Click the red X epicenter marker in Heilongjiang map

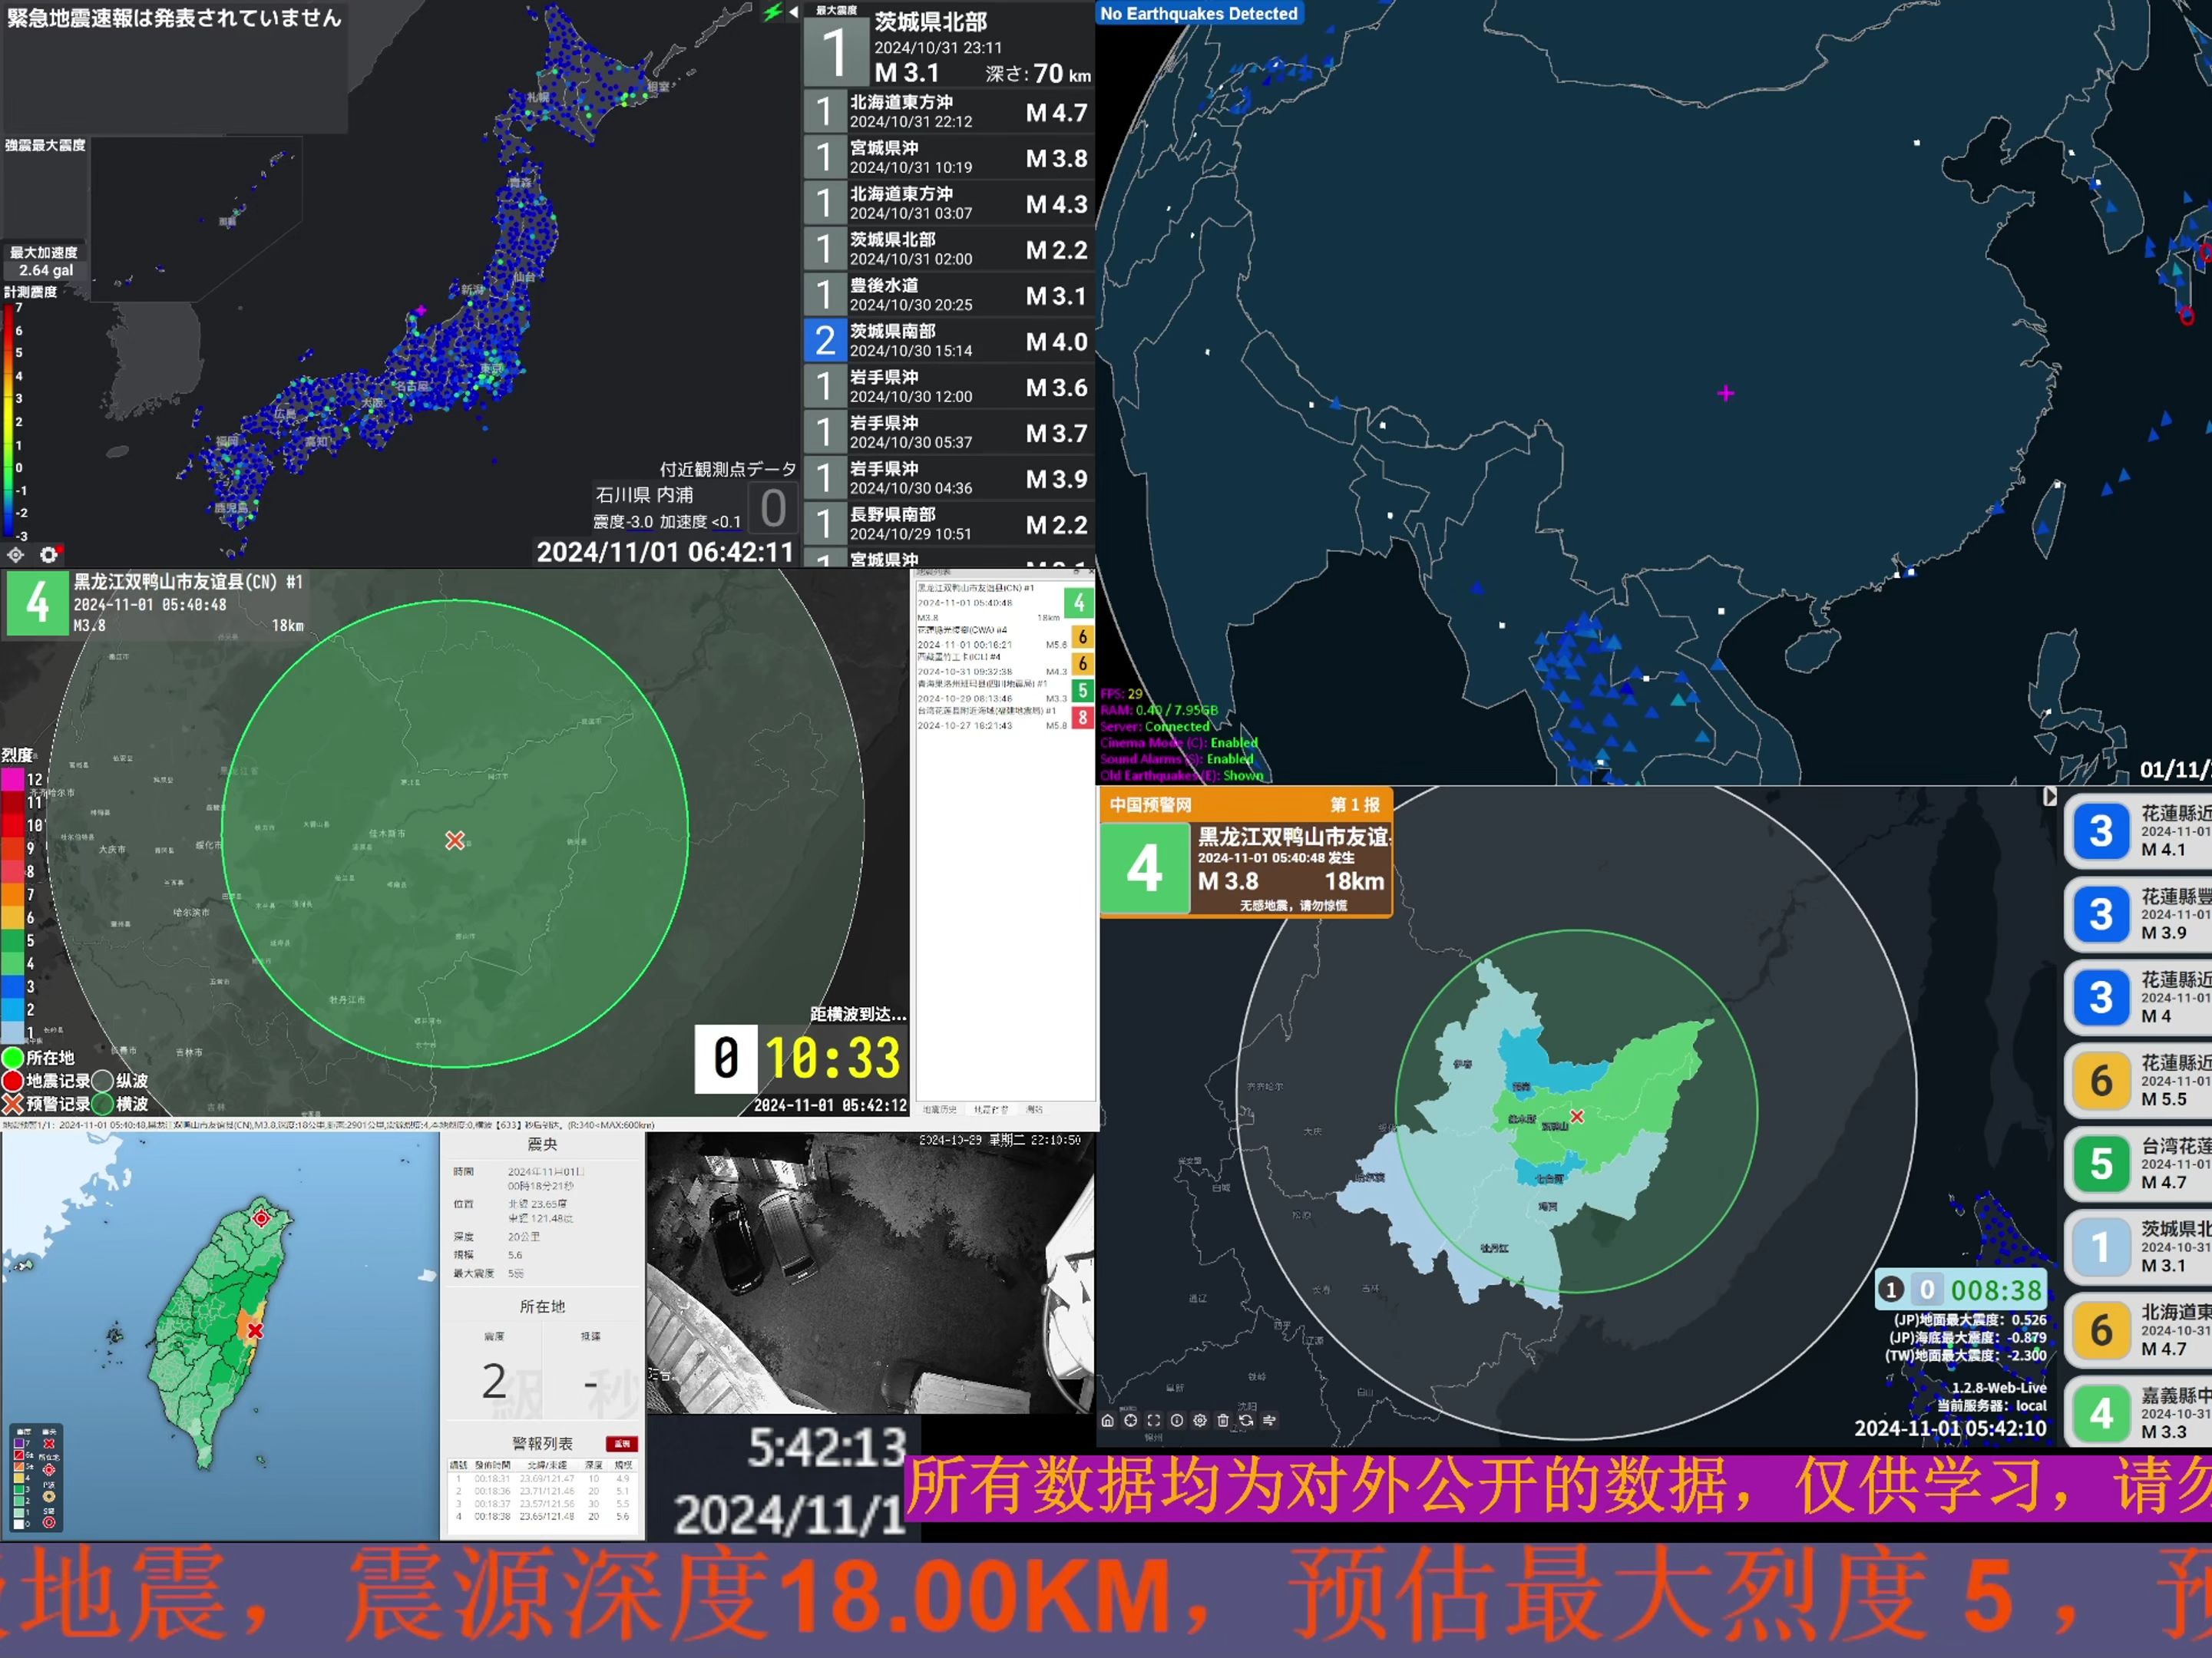(x=455, y=840)
